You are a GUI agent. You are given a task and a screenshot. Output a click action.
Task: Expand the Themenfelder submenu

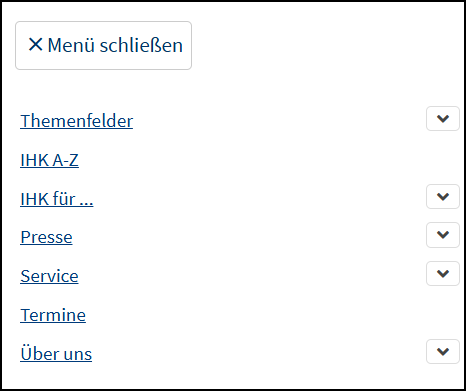point(443,118)
